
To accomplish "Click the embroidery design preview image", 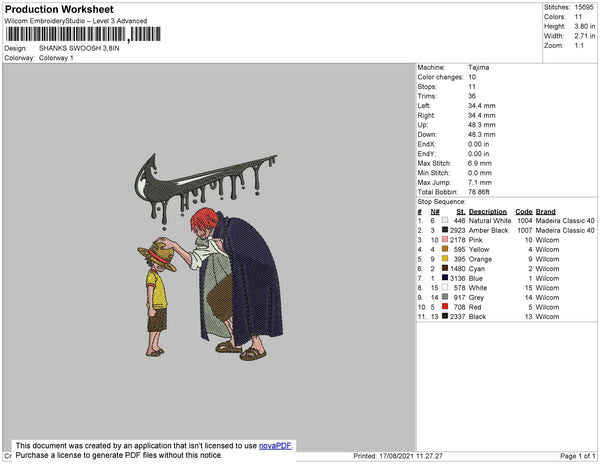I will (x=209, y=257).
